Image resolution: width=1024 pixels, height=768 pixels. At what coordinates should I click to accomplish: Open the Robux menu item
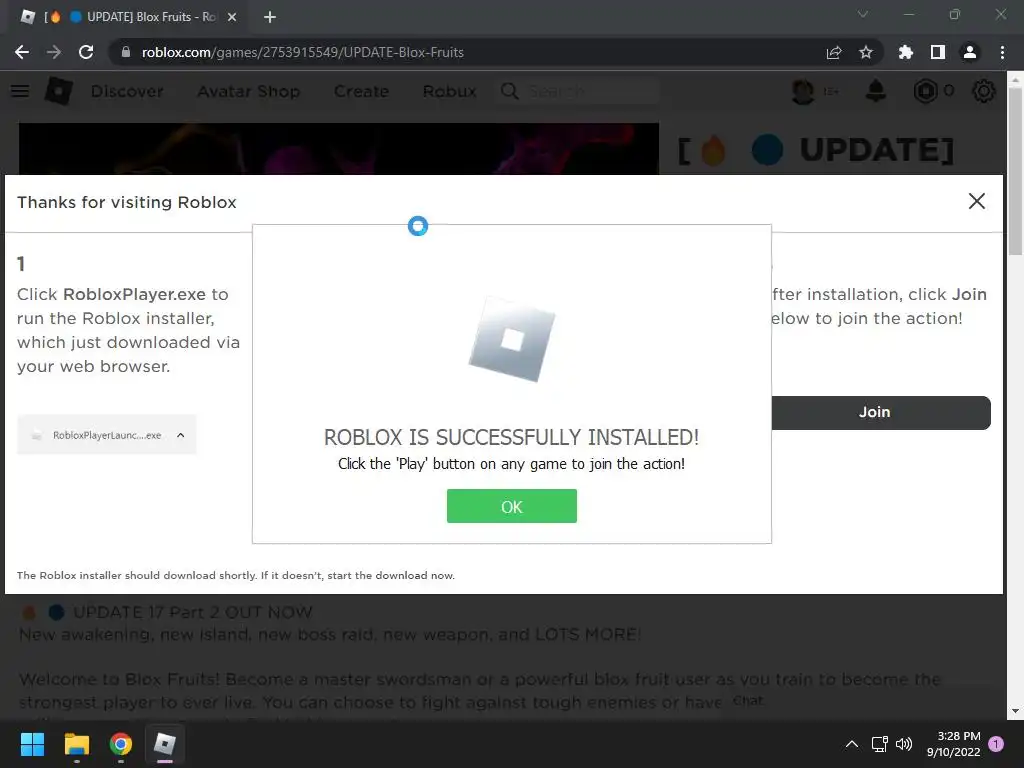(x=449, y=91)
